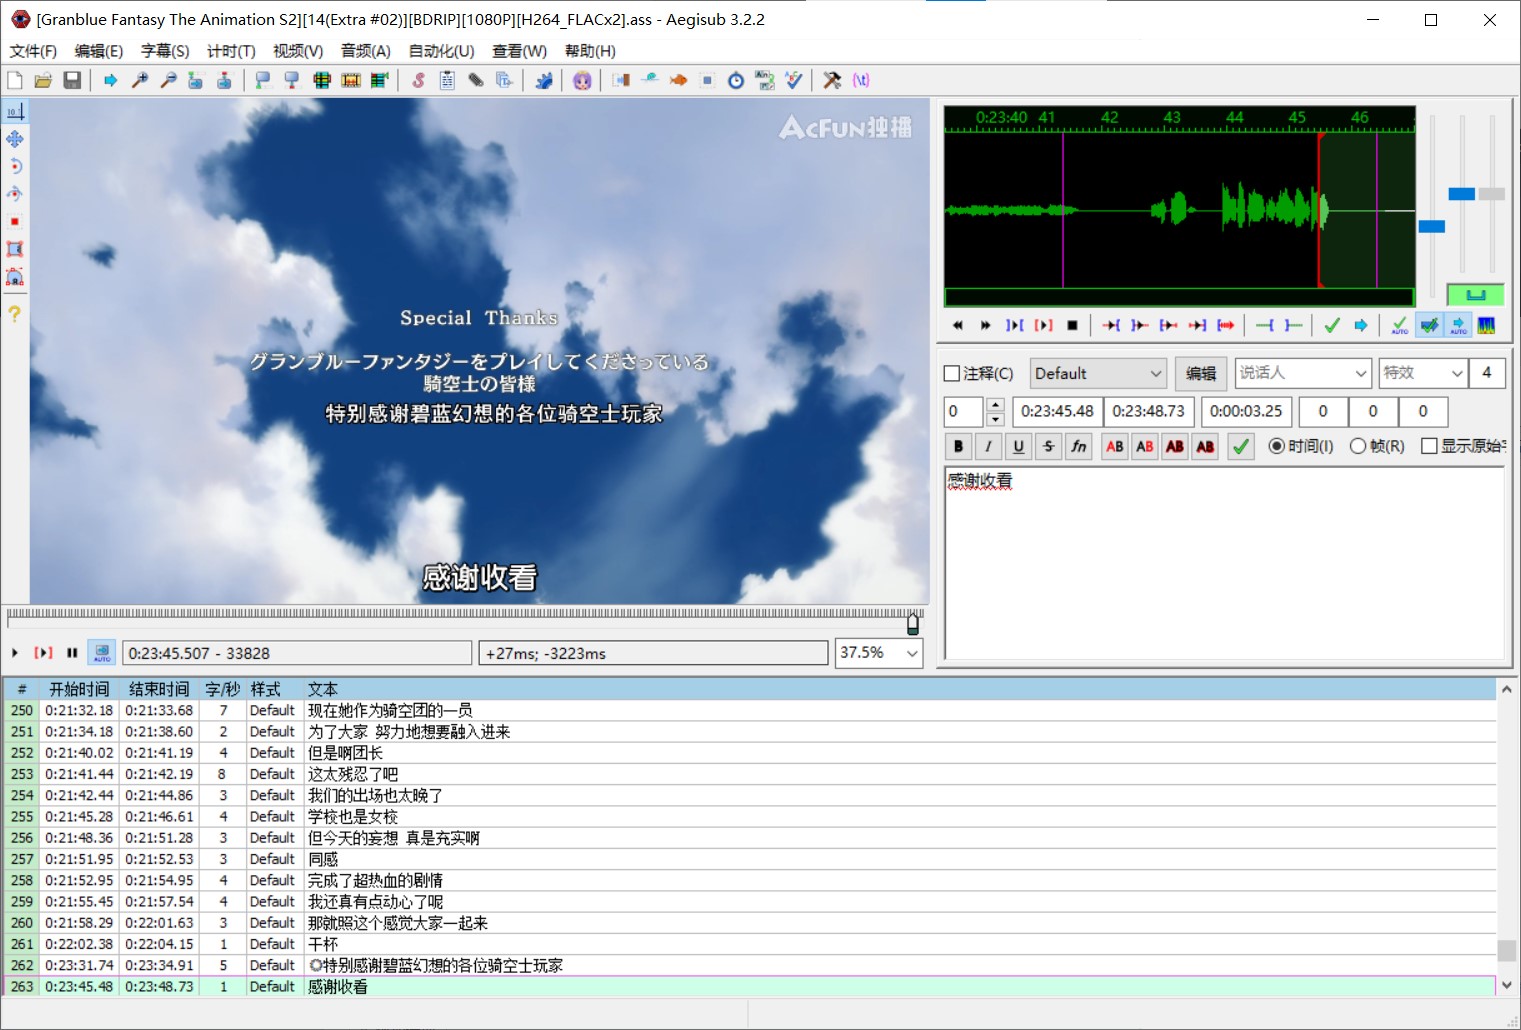Screen dimensions: 1521x1030
Task: Open the 说话人 actor dropdown
Action: 1303,373
